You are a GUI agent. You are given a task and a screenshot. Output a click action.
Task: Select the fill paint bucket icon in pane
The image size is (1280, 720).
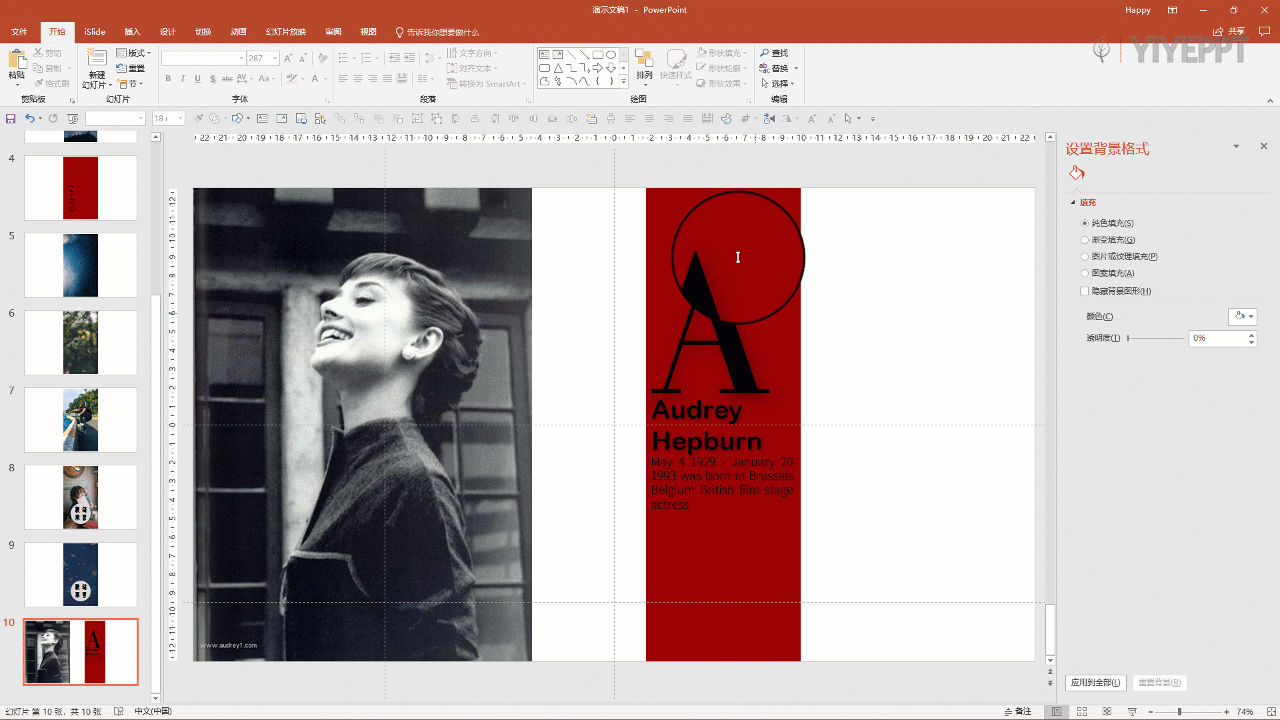(x=1077, y=173)
